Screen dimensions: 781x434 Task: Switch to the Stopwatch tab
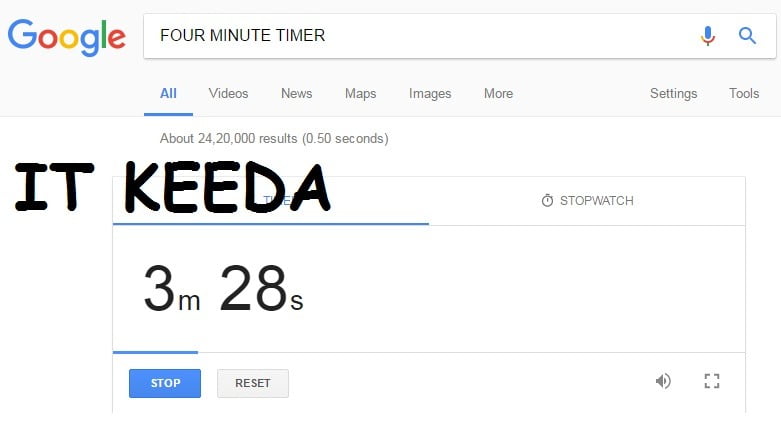[x=587, y=201]
